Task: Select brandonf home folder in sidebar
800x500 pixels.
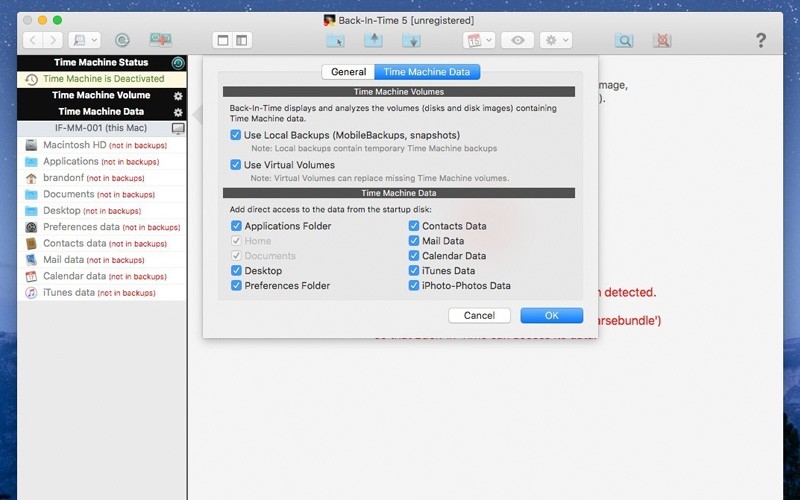Action: (x=102, y=178)
